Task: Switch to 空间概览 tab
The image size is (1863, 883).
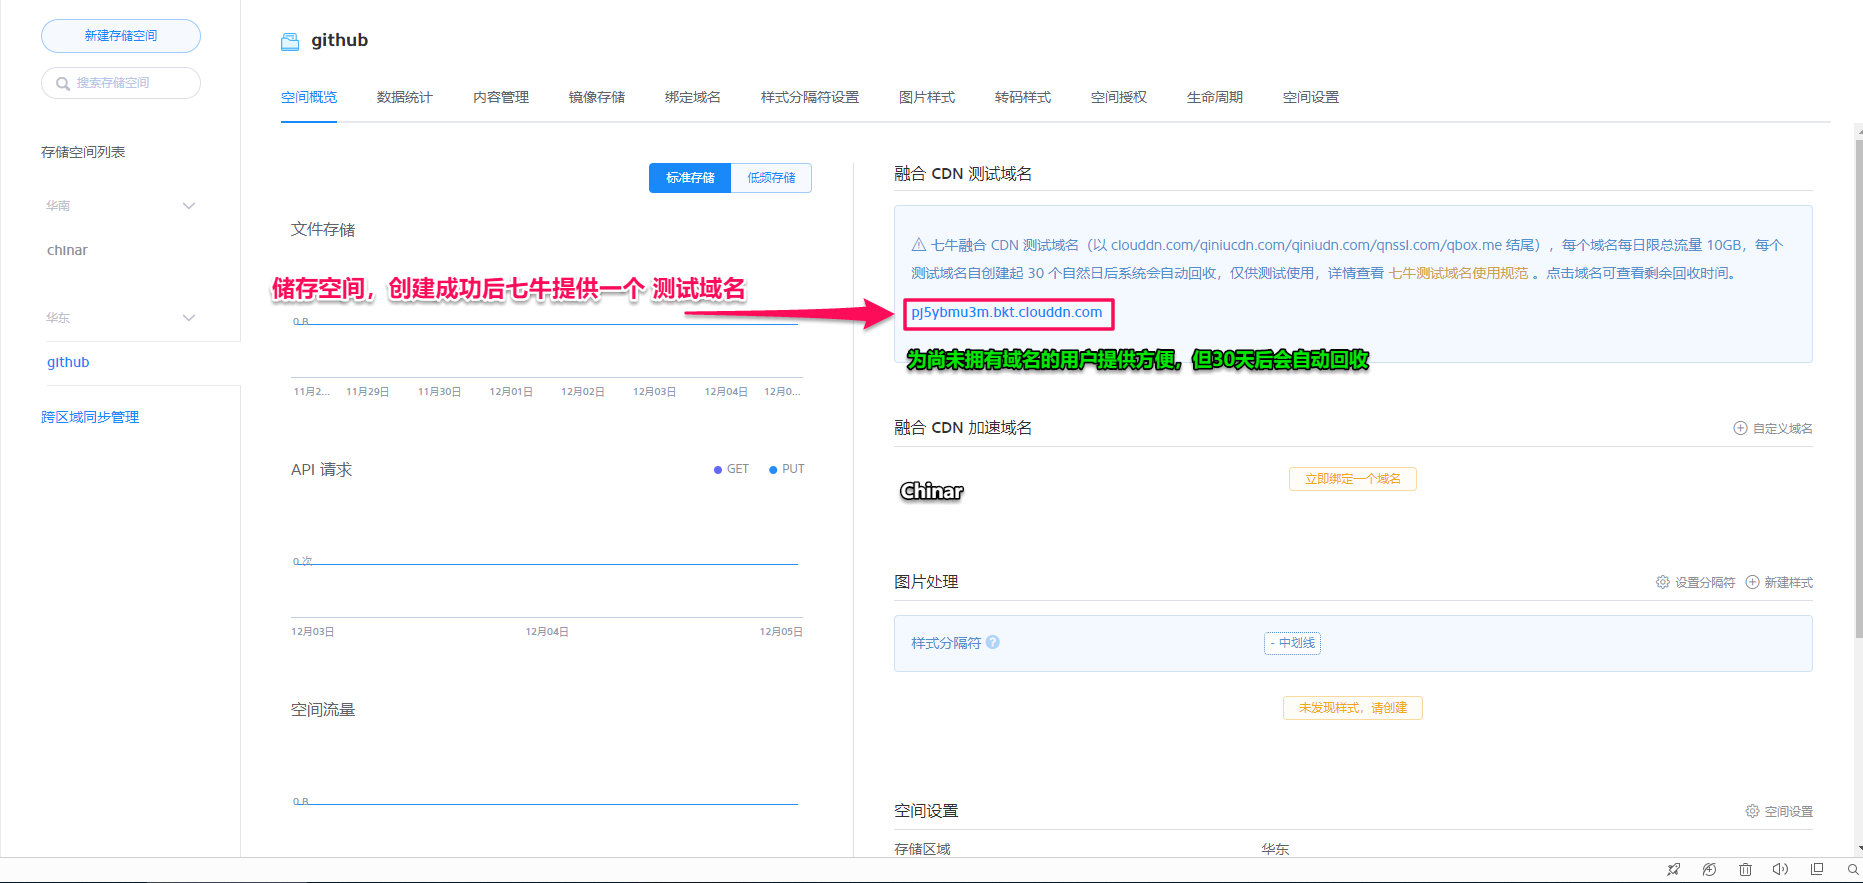Action: tap(309, 97)
